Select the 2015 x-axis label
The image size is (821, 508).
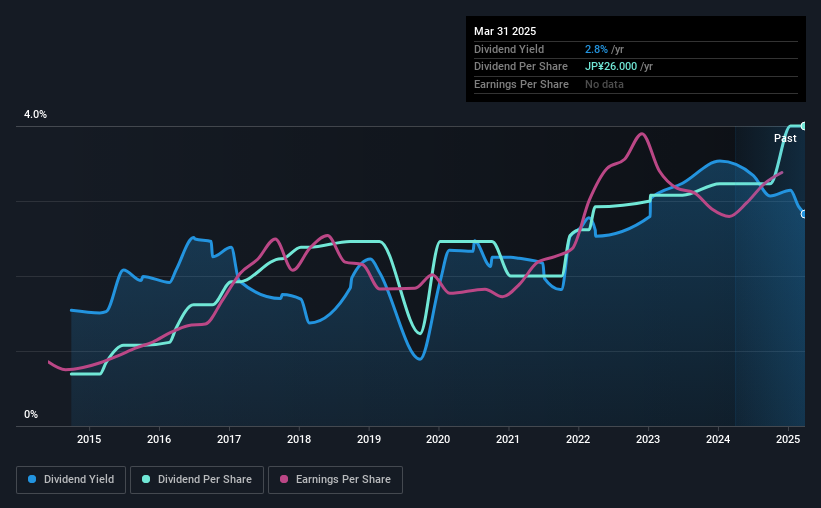(89, 439)
